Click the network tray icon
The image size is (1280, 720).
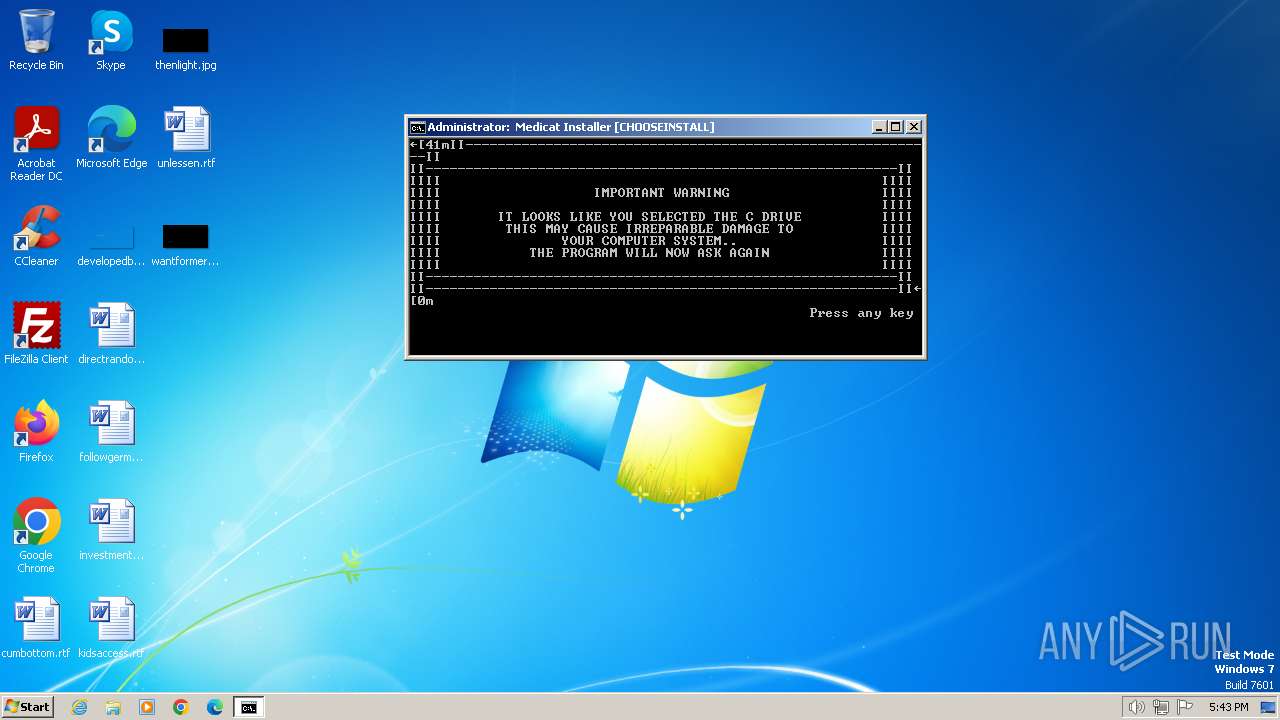[x=1161, y=707]
